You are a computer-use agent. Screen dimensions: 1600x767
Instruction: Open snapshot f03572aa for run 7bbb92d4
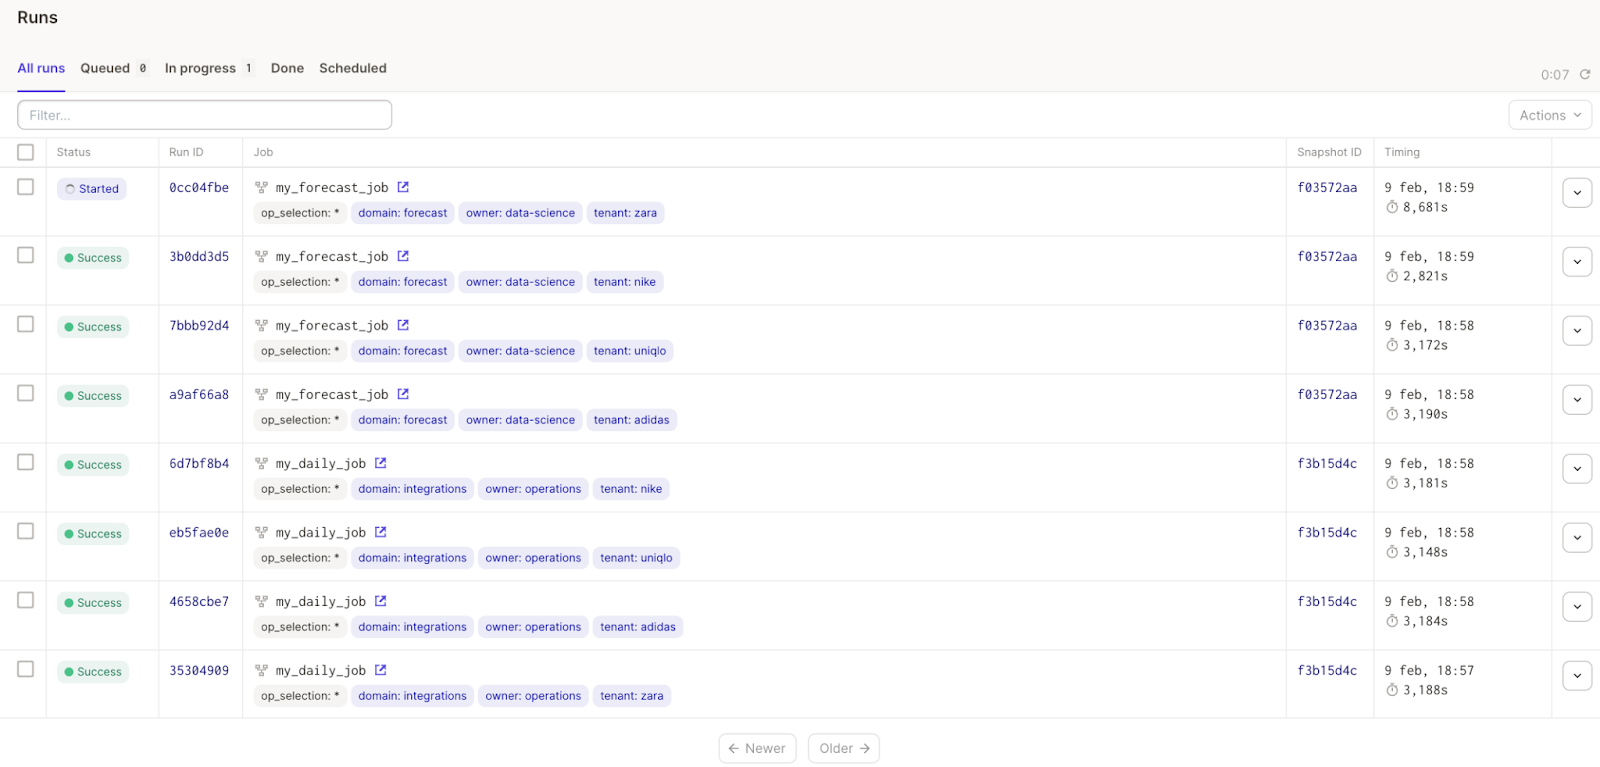click(x=1327, y=325)
